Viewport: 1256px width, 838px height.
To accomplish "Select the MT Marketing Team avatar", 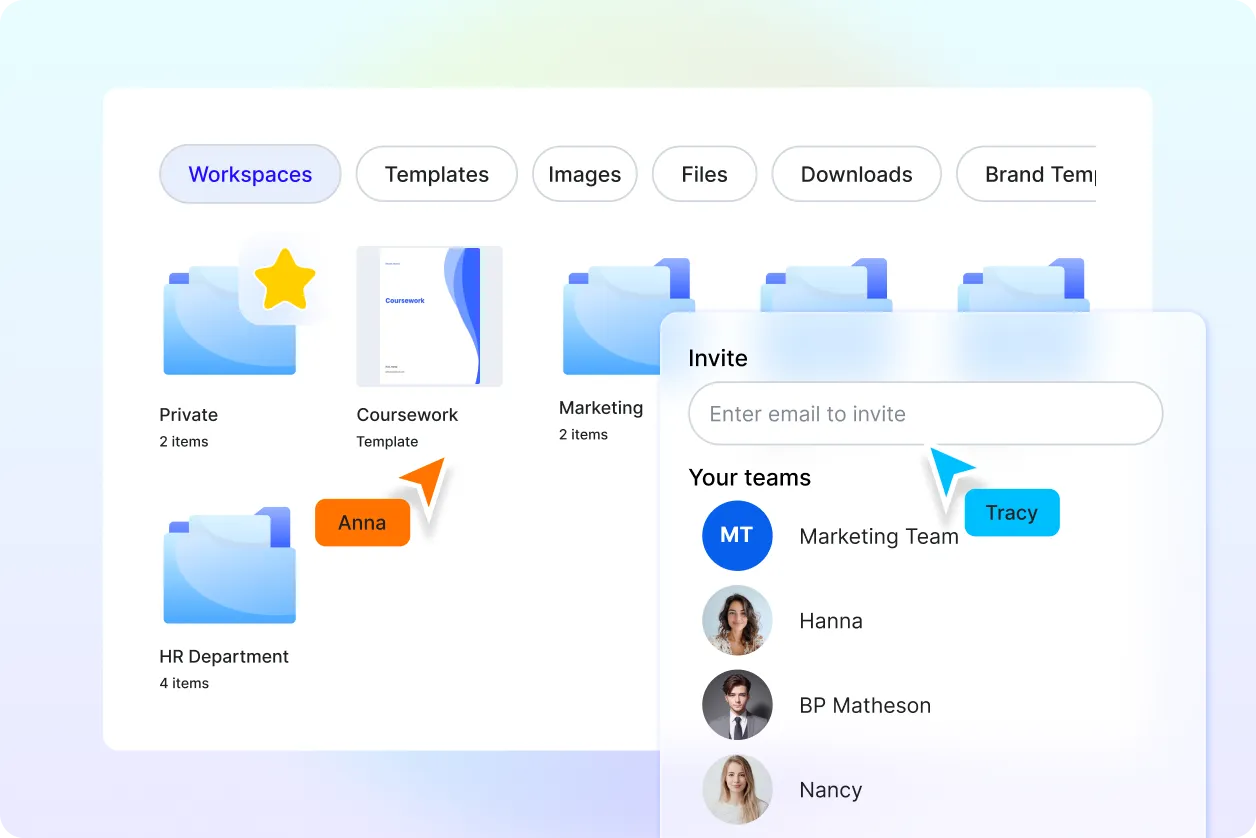I will (x=737, y=536).
